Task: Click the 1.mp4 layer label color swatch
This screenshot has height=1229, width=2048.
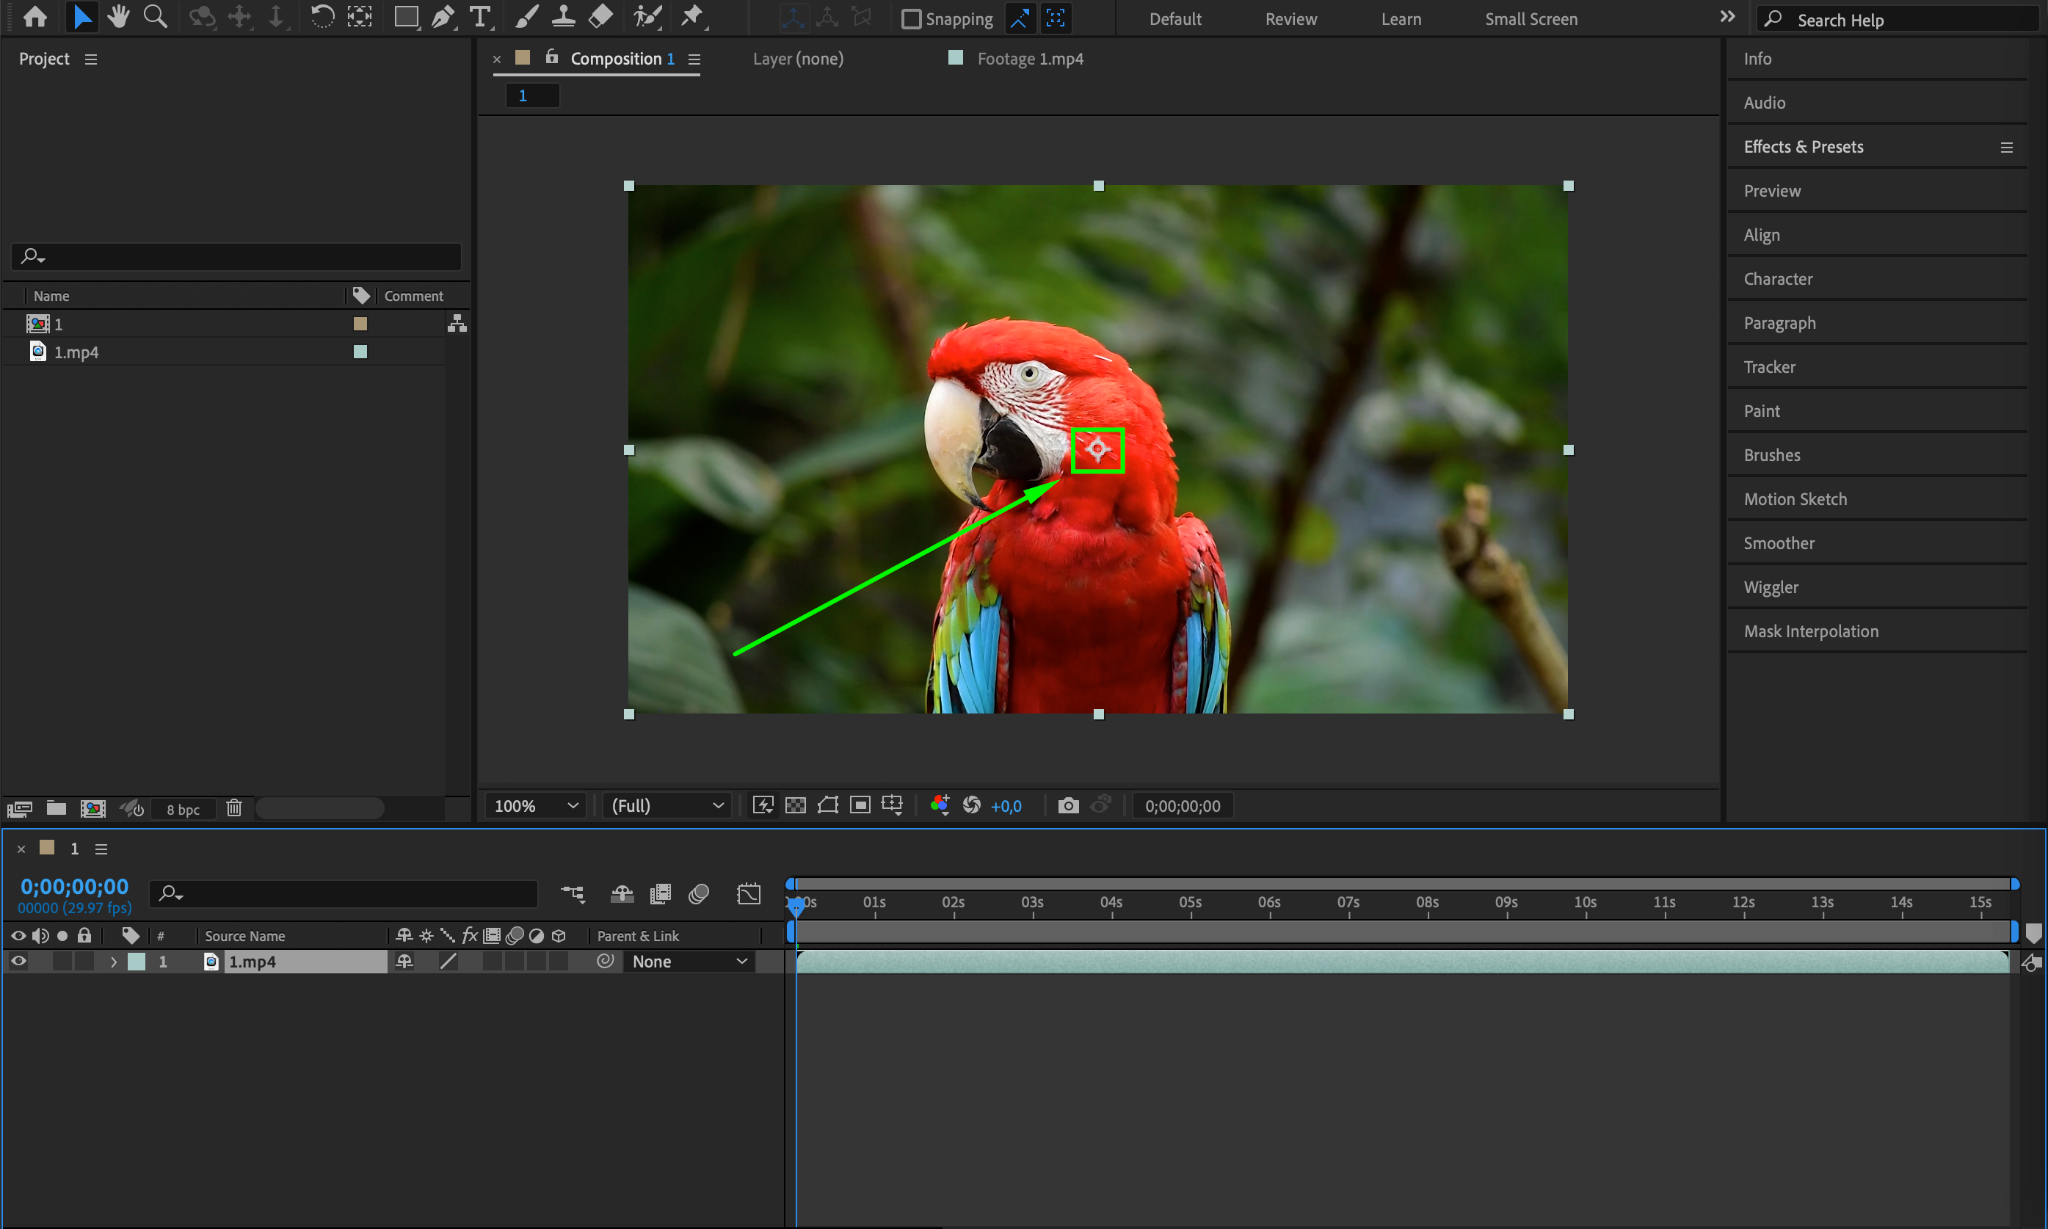Action: [137, 962]
